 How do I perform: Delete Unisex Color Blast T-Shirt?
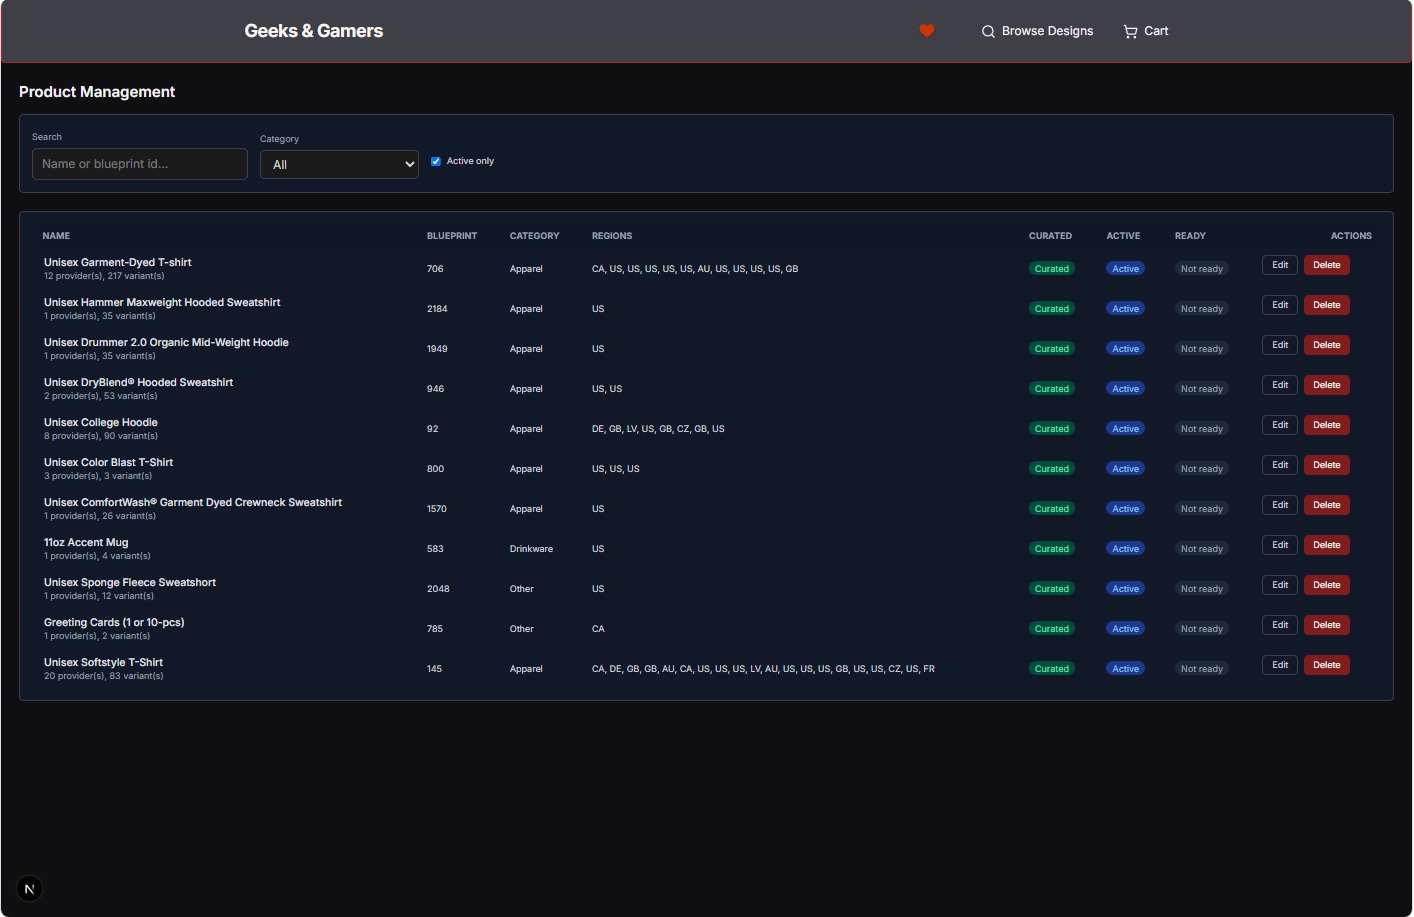pyautogui.click(x=1327, y=465)
